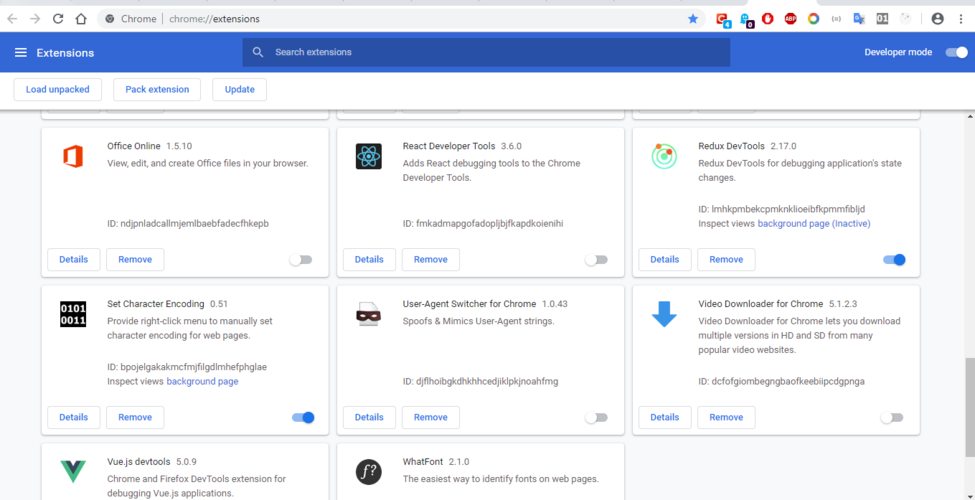Remove React Developer Tools extension

point(431,259)
